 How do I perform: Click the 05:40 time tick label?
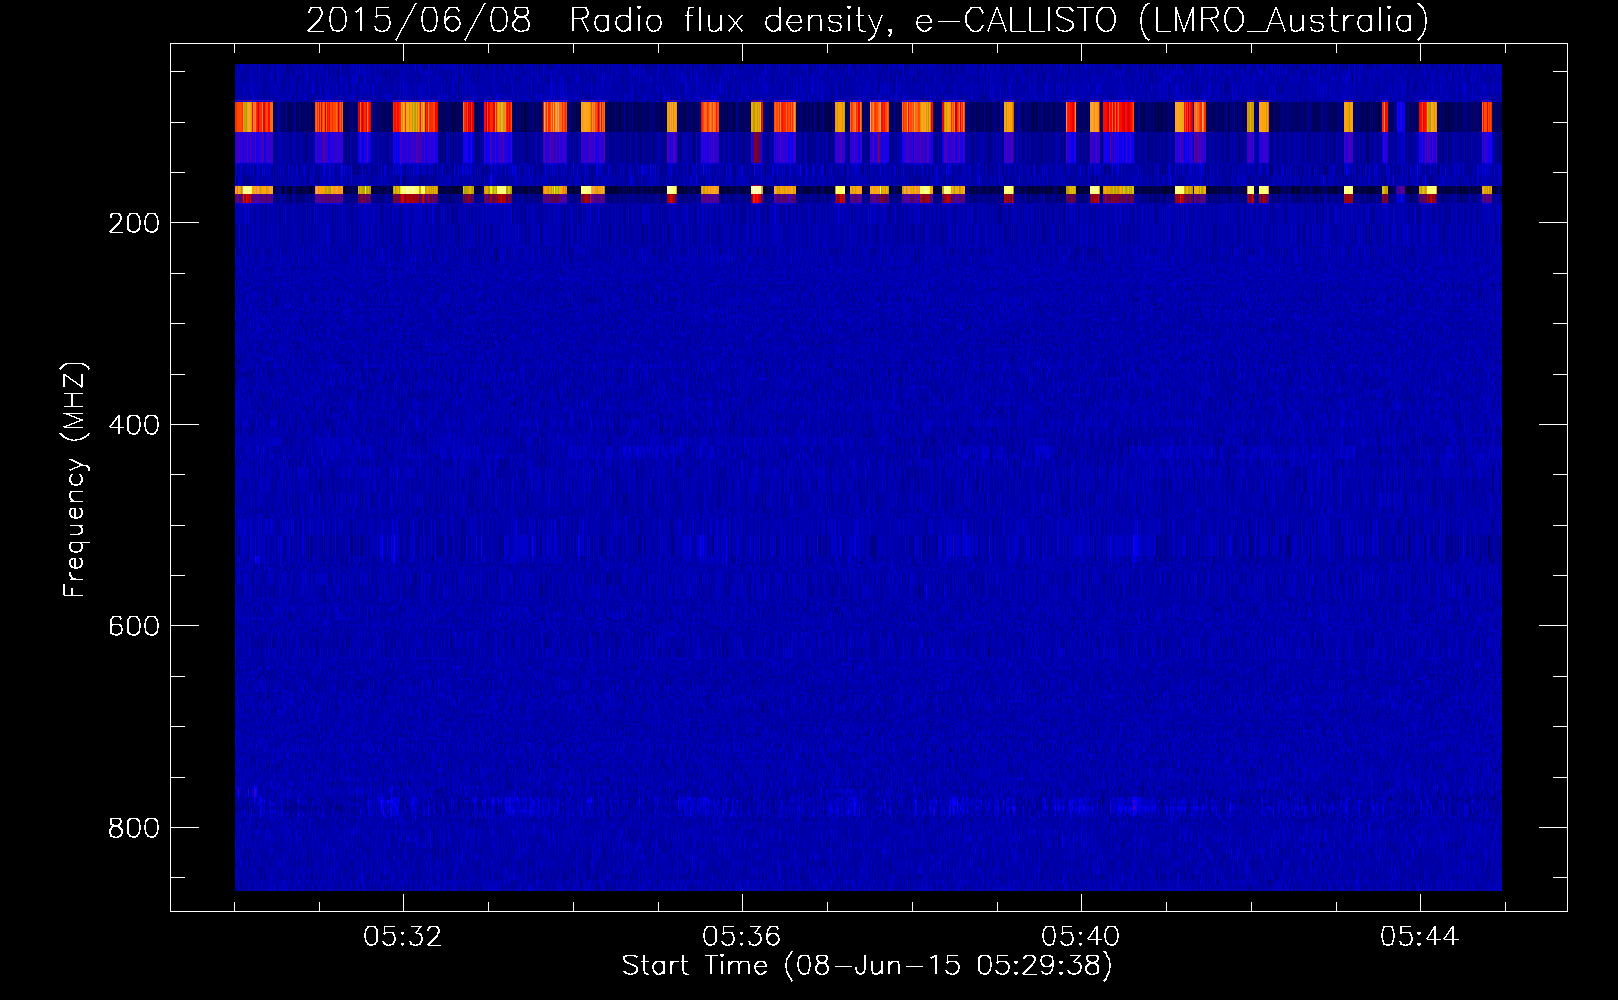click(1081, 937)
